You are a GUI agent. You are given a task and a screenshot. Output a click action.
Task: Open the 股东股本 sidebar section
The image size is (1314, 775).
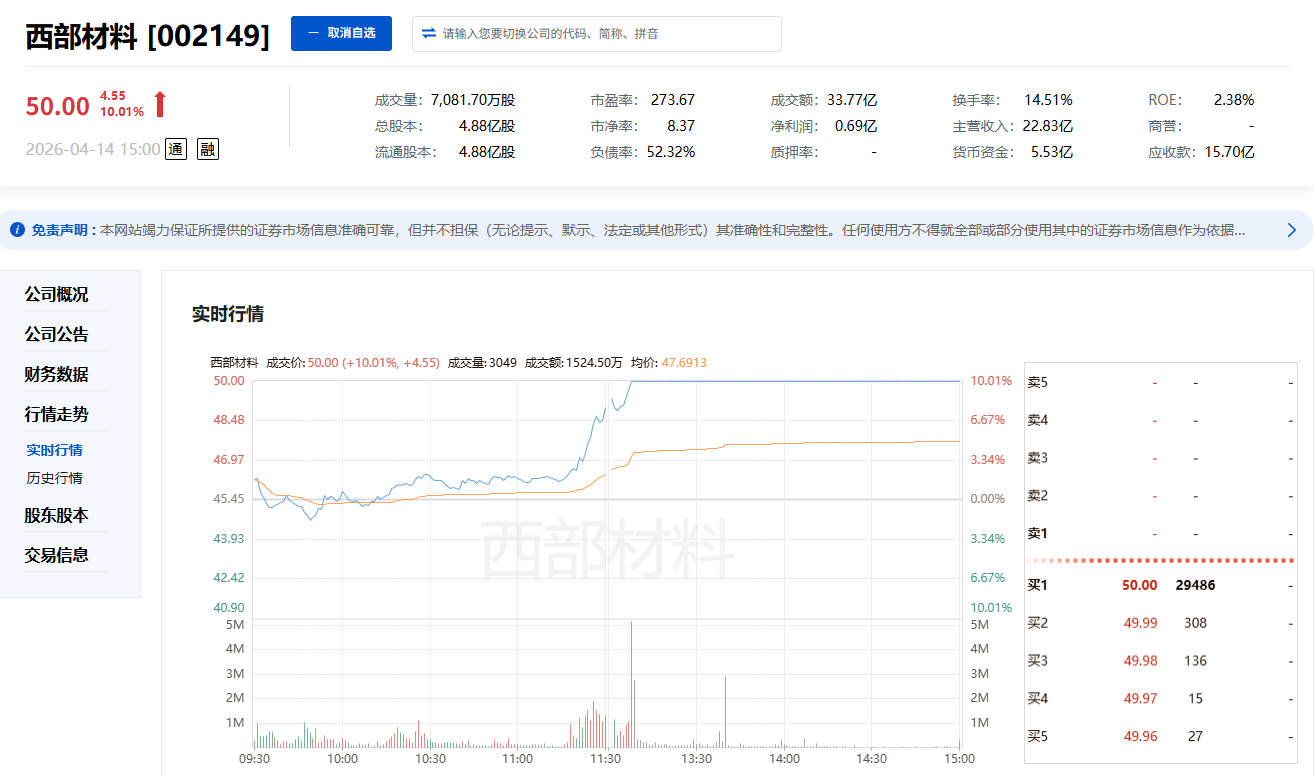pos(57,515)
